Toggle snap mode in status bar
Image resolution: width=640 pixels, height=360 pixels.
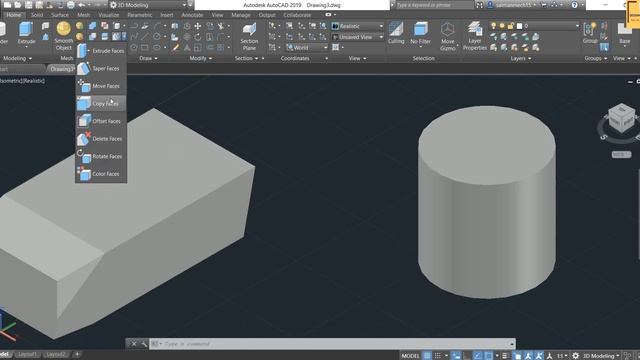click(438, 356)
